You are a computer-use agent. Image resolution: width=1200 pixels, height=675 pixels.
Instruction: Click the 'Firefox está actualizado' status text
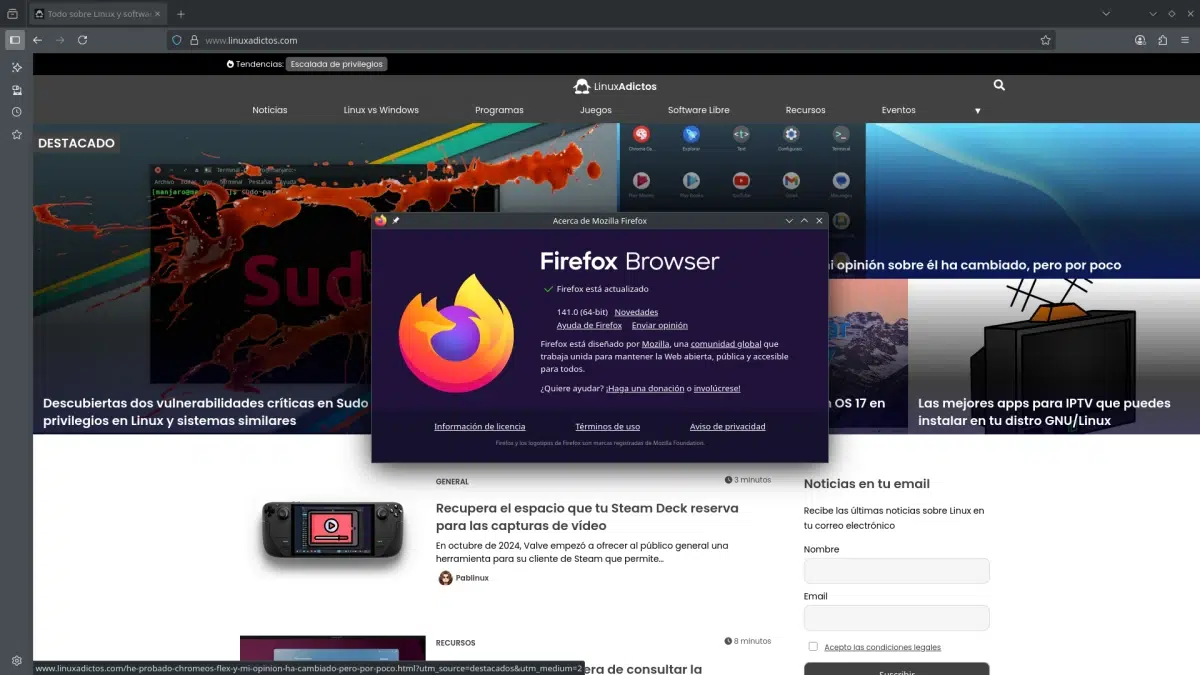602,289
